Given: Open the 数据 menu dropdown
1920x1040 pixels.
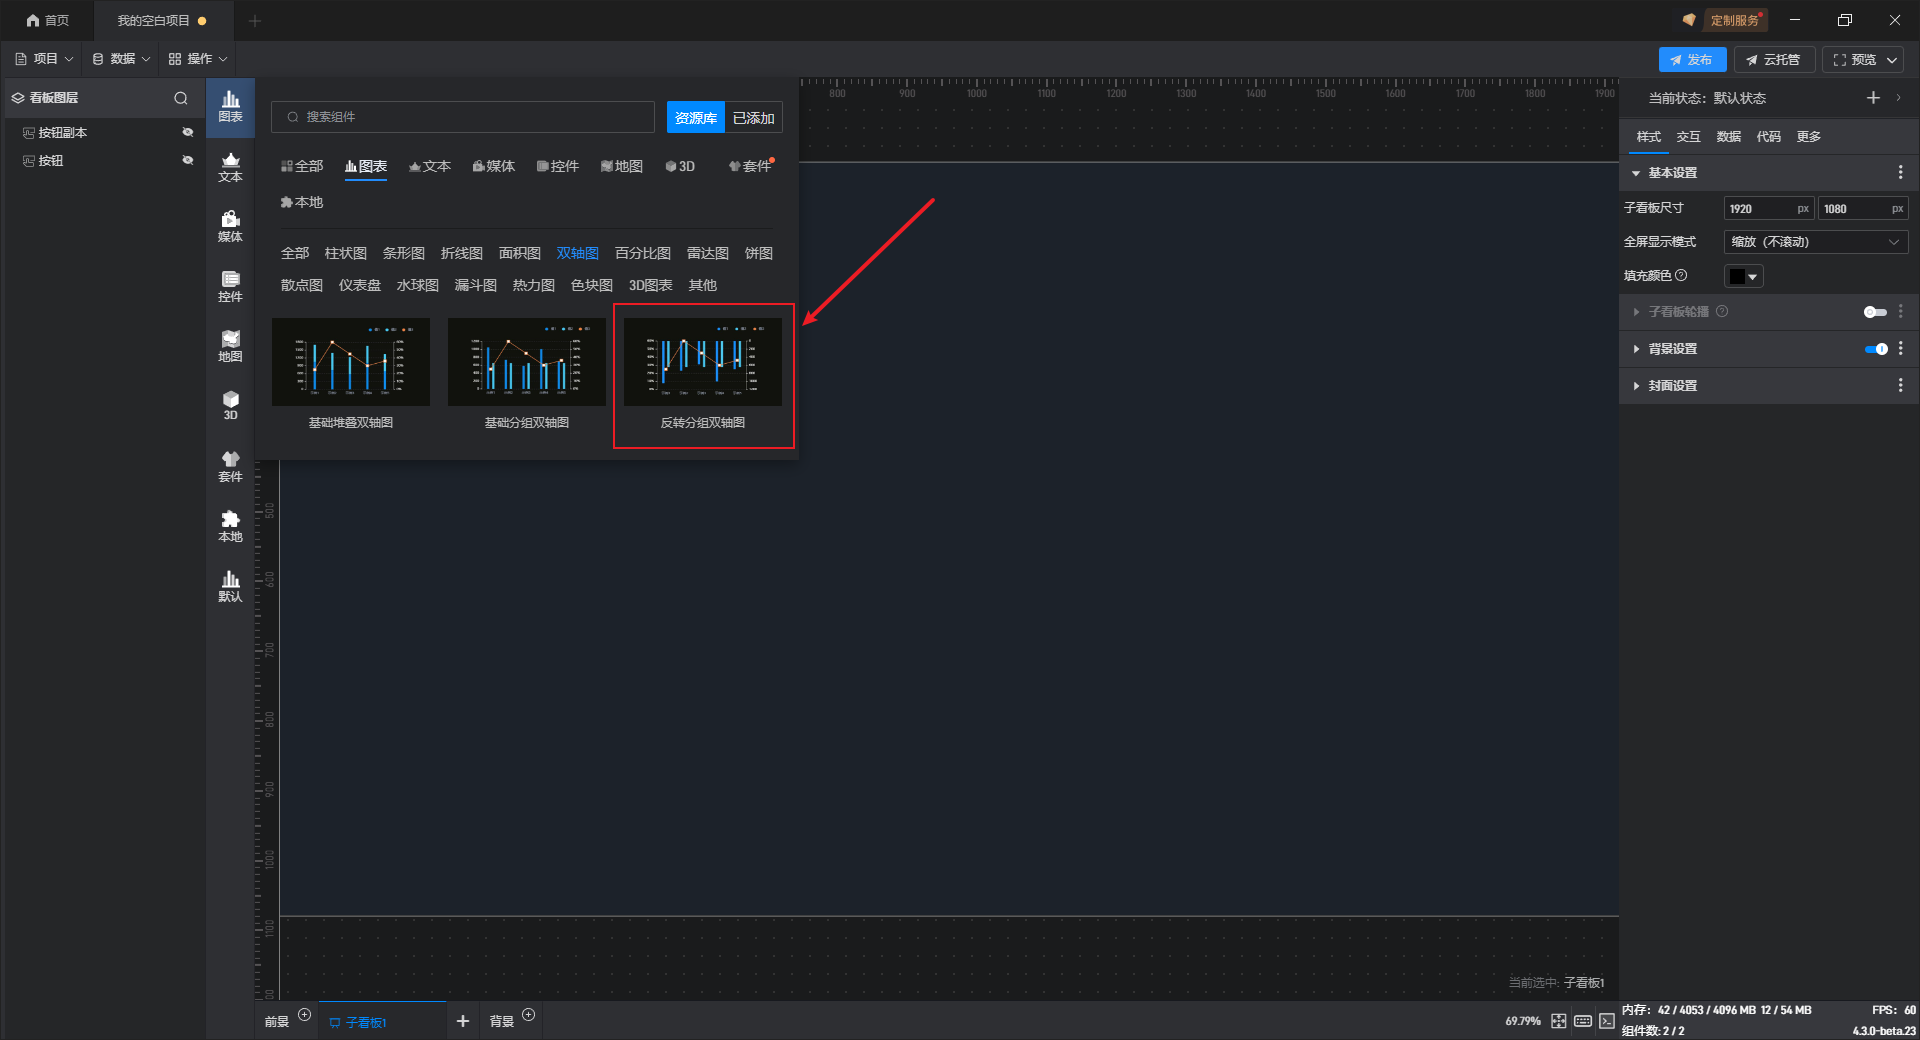Looking at the screenshot, I should tap(121, 59).
